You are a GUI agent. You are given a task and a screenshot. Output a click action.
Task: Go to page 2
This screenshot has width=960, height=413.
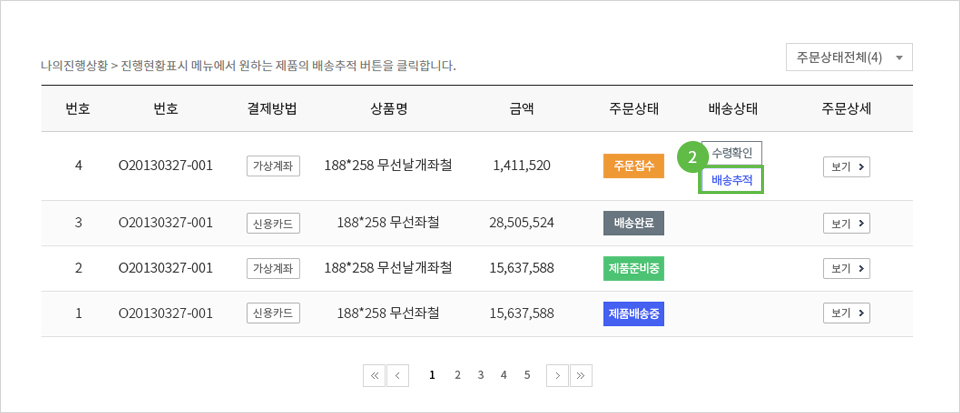[457, 375]
